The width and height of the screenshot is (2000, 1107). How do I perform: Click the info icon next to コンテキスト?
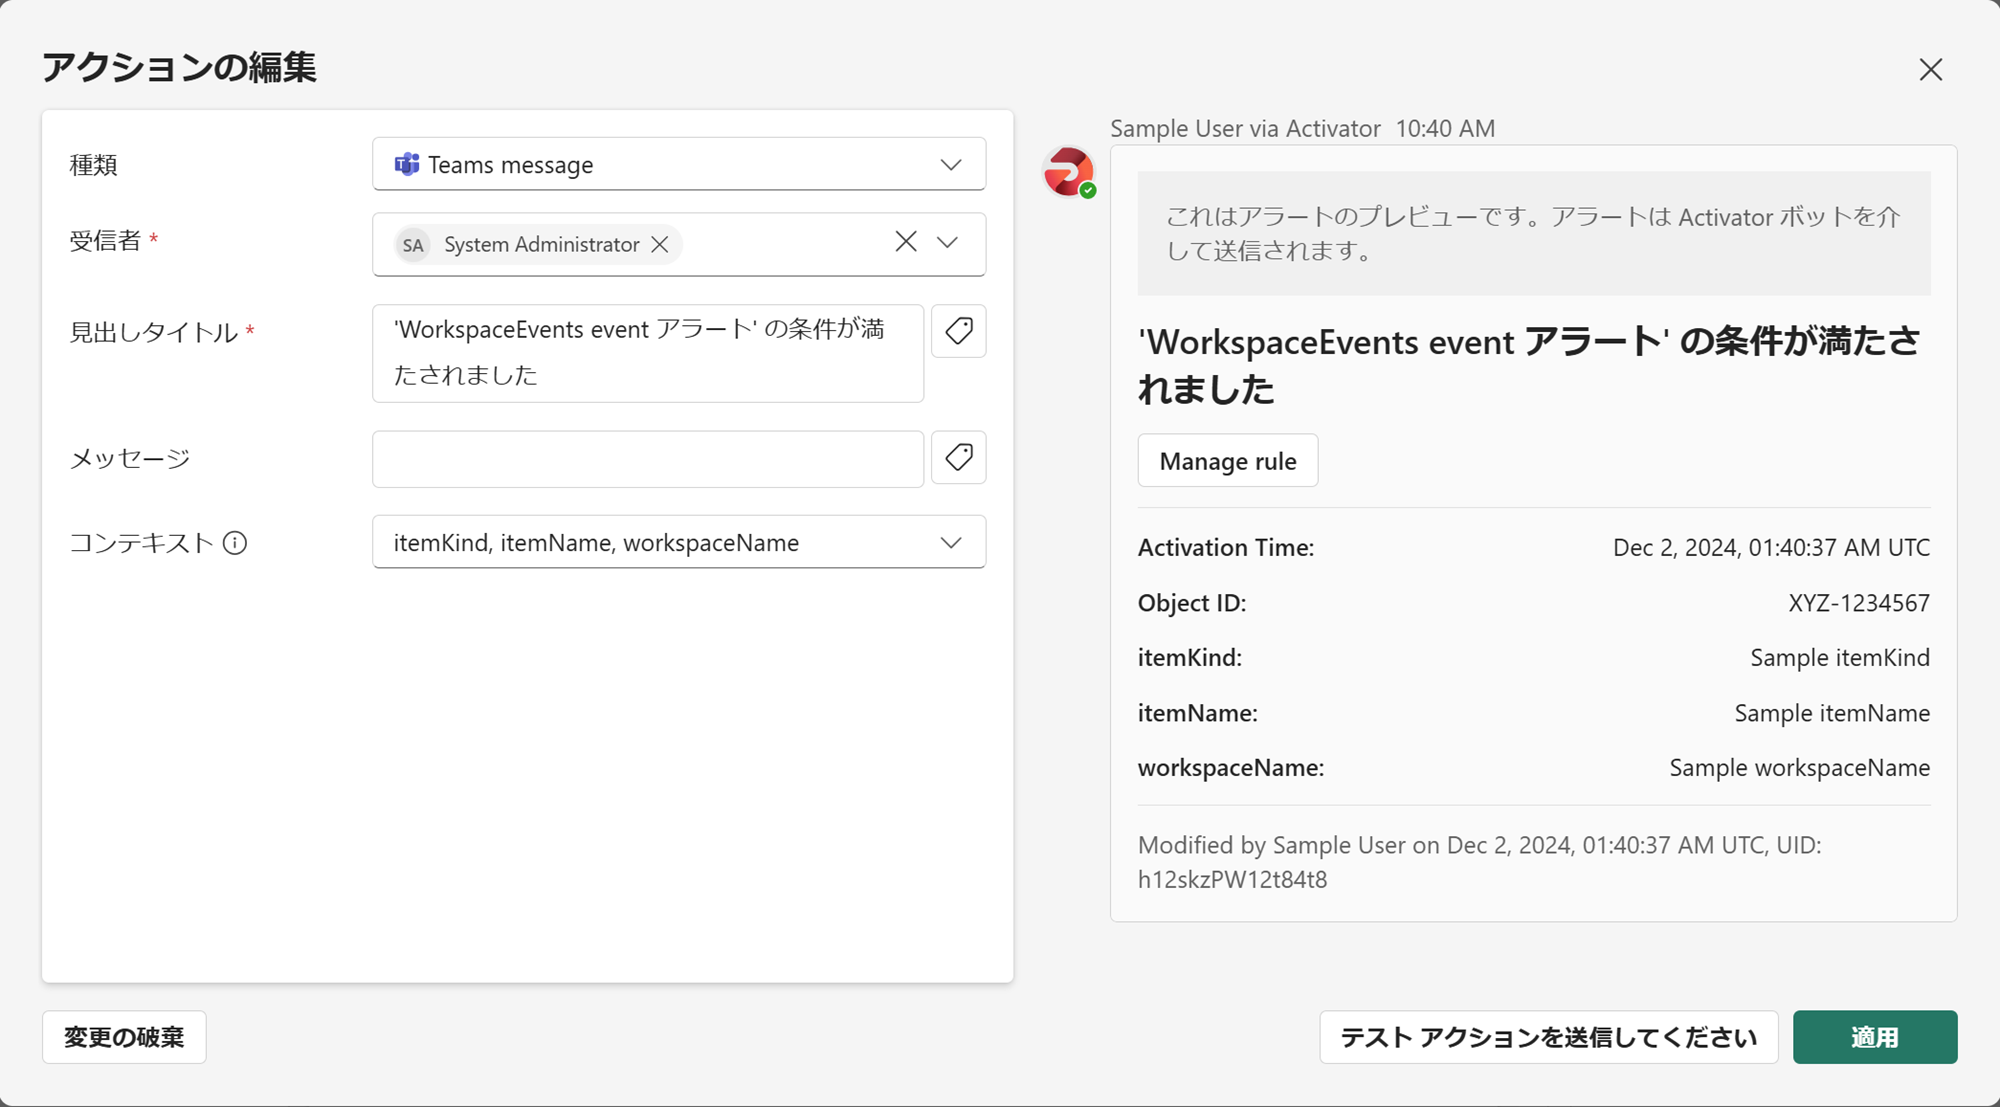pyautogui.click(x=235, y=543)
